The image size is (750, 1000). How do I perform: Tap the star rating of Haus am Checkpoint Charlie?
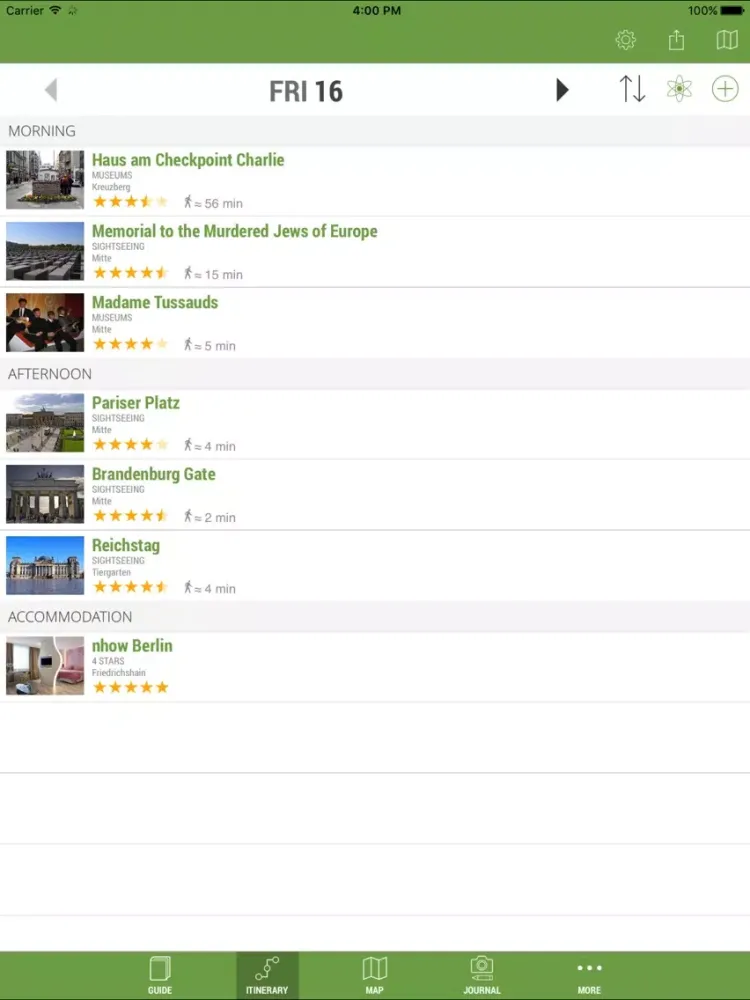click(131, 202)
